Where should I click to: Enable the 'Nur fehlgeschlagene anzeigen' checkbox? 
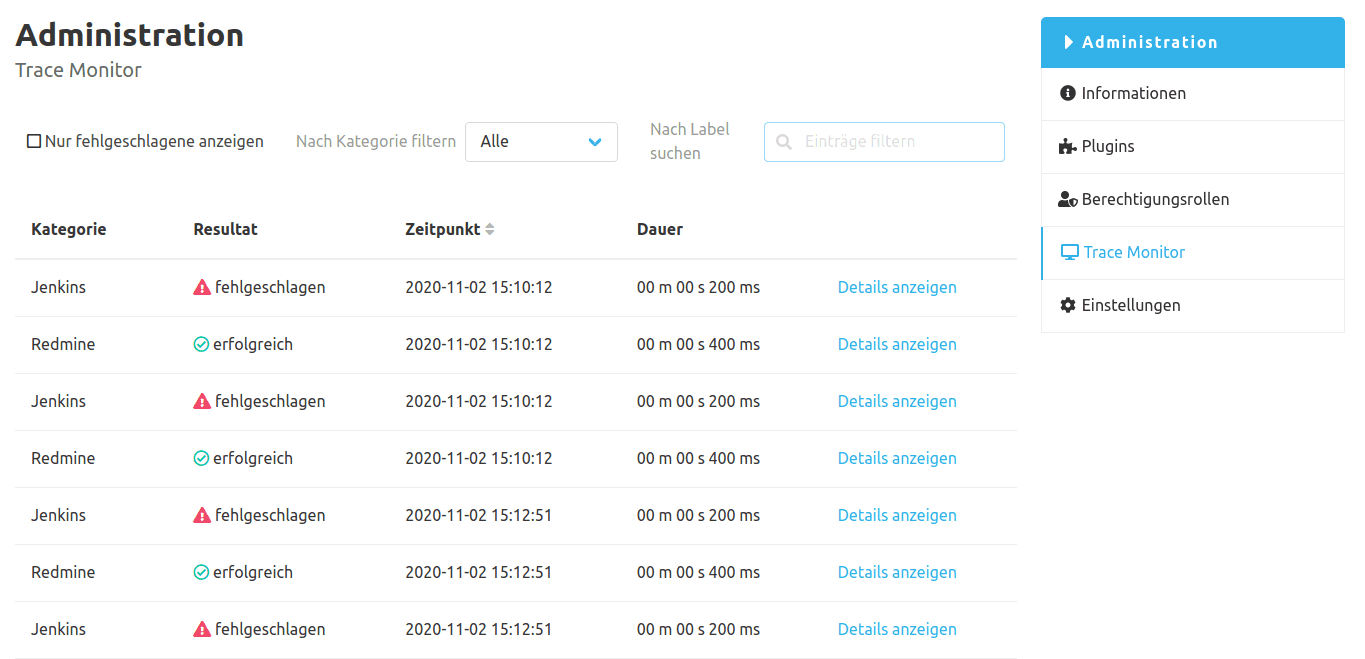[x=34, y=140]
